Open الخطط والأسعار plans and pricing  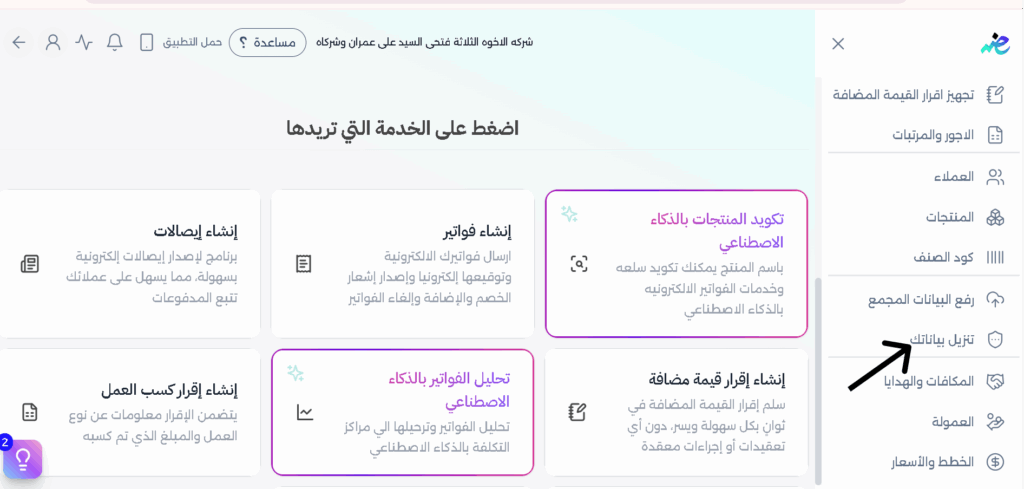(933, 462)
